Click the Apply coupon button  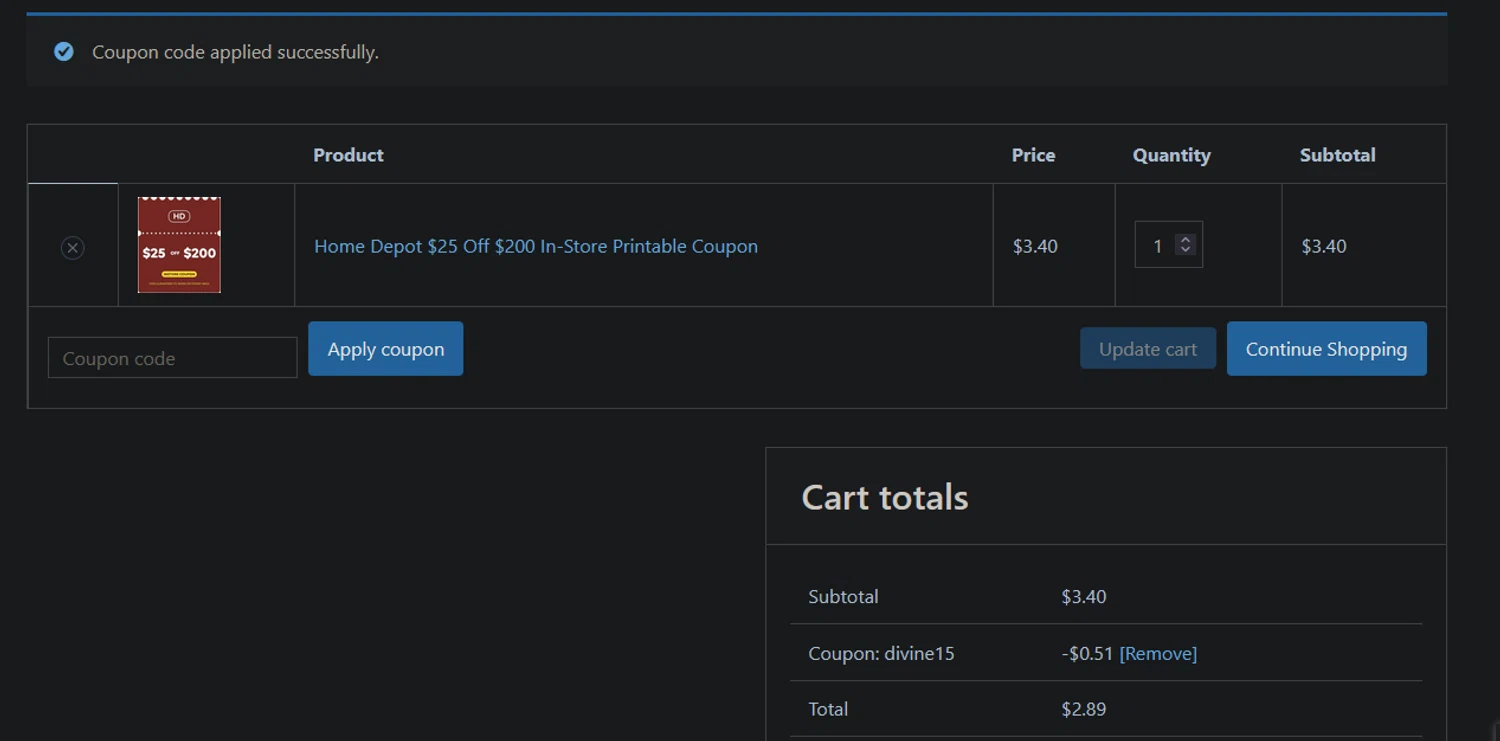pyautogui.click(x=385, y=349)
